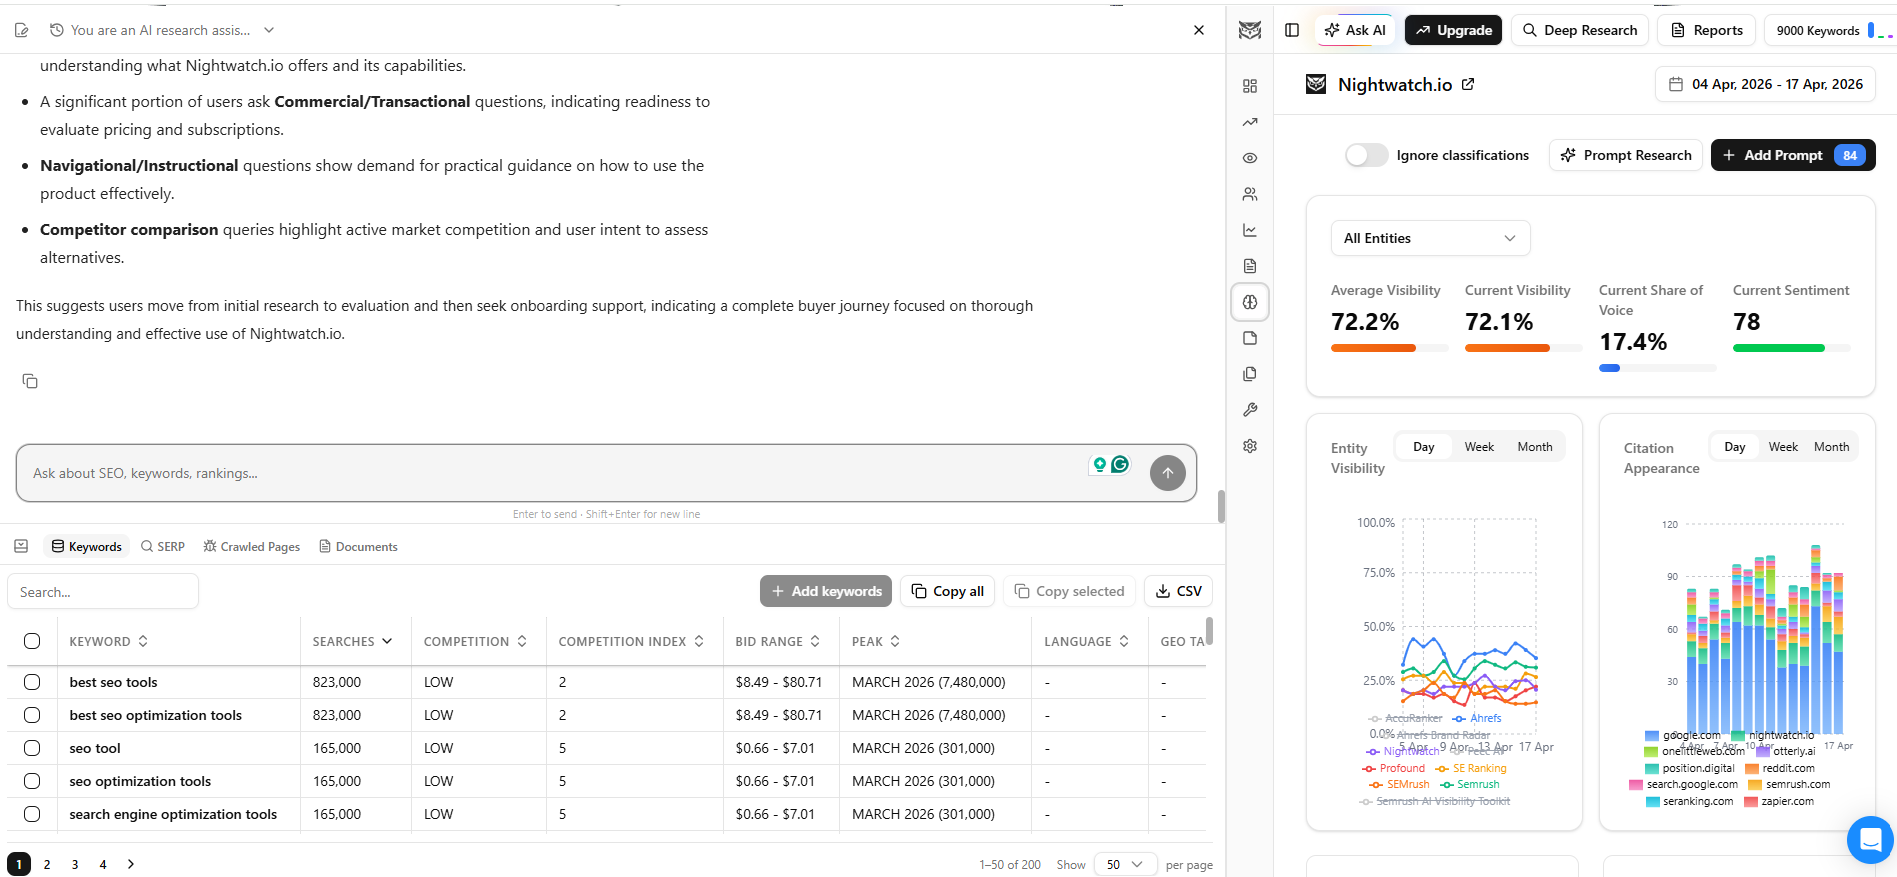Select Week in Entity Visibility chart
The height and width of the screenshot is (877, 1897).
pos(1479,447)
